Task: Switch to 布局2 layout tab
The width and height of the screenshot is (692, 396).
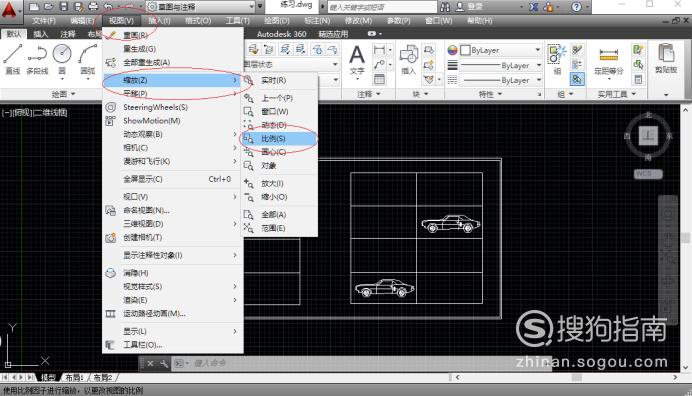Action: click(x=103, y=377)
